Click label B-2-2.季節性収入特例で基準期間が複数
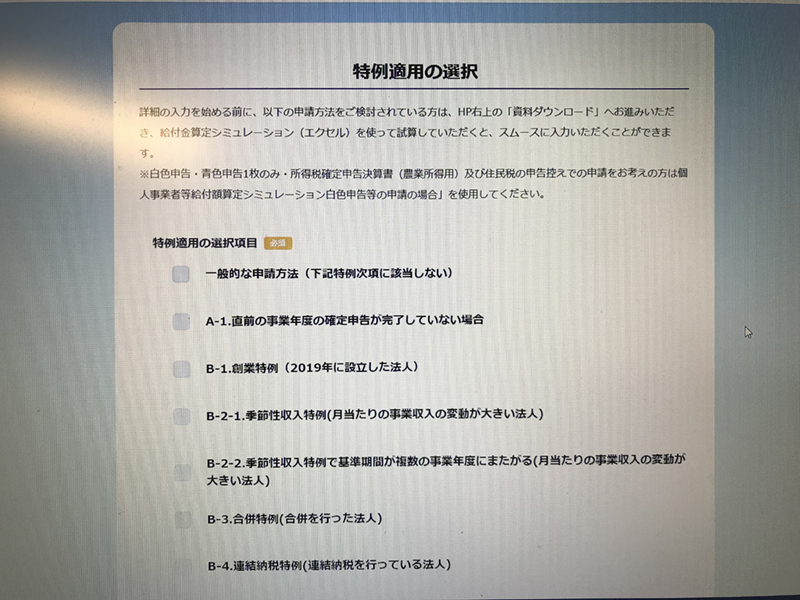 (446, 470)
